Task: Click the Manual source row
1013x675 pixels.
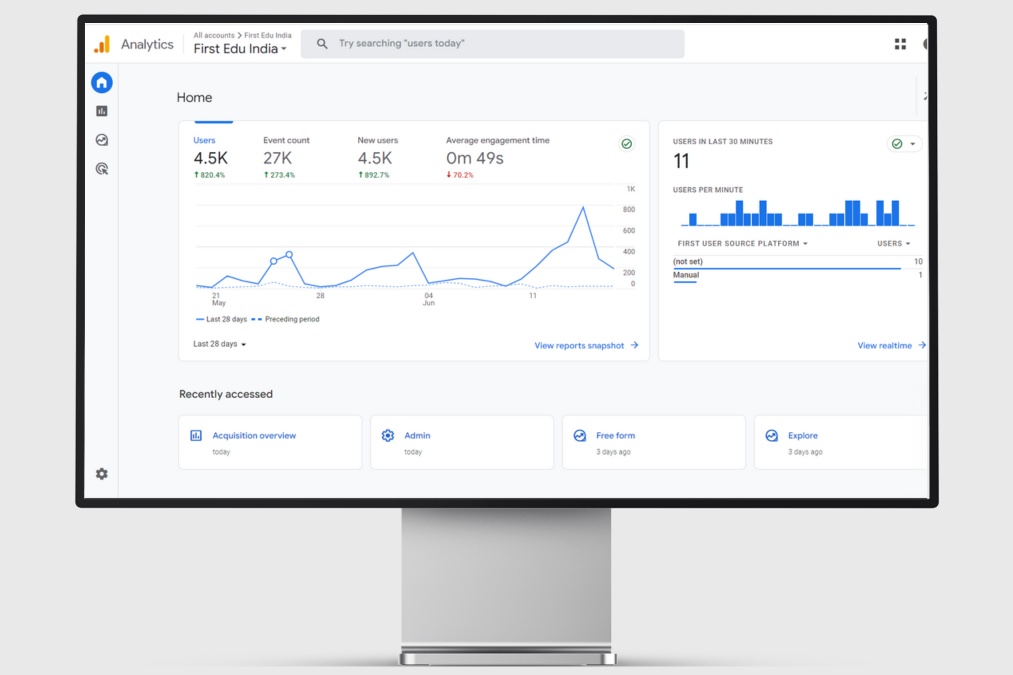Action: (797, 276)
